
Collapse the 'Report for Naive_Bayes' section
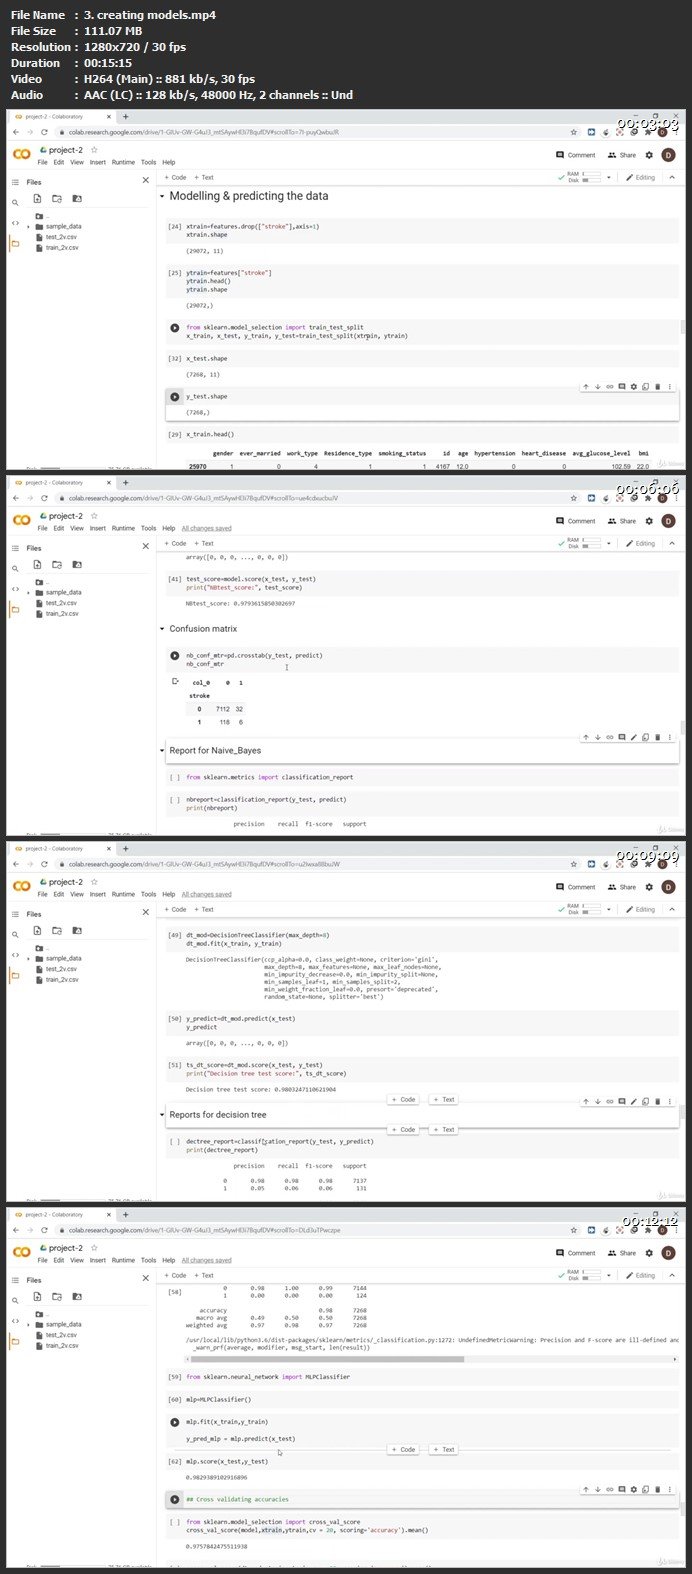click(x=163, y=750)
